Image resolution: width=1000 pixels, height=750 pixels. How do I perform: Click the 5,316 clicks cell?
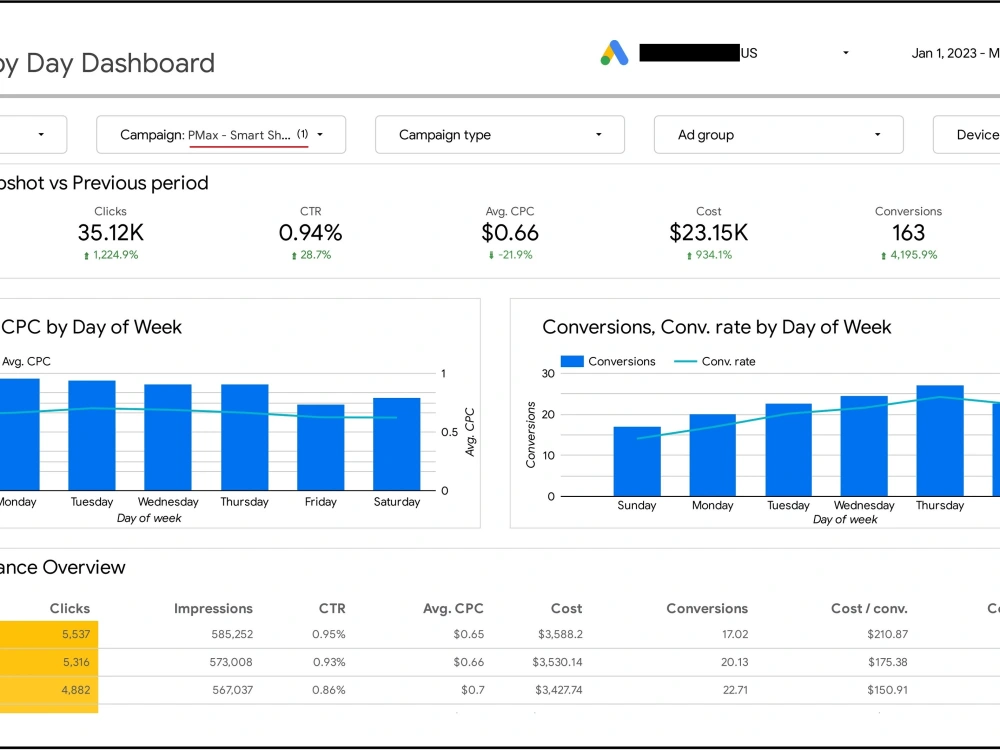click(x=49, y=663)
